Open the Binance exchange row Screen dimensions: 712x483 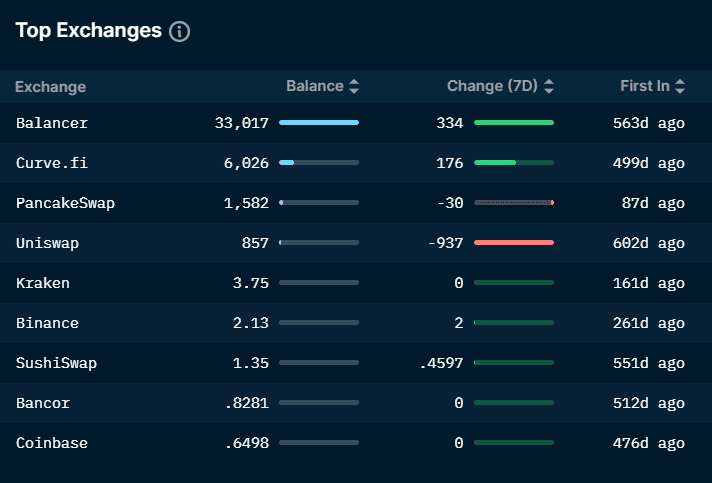pyautogui.click(x=47, y=323)
